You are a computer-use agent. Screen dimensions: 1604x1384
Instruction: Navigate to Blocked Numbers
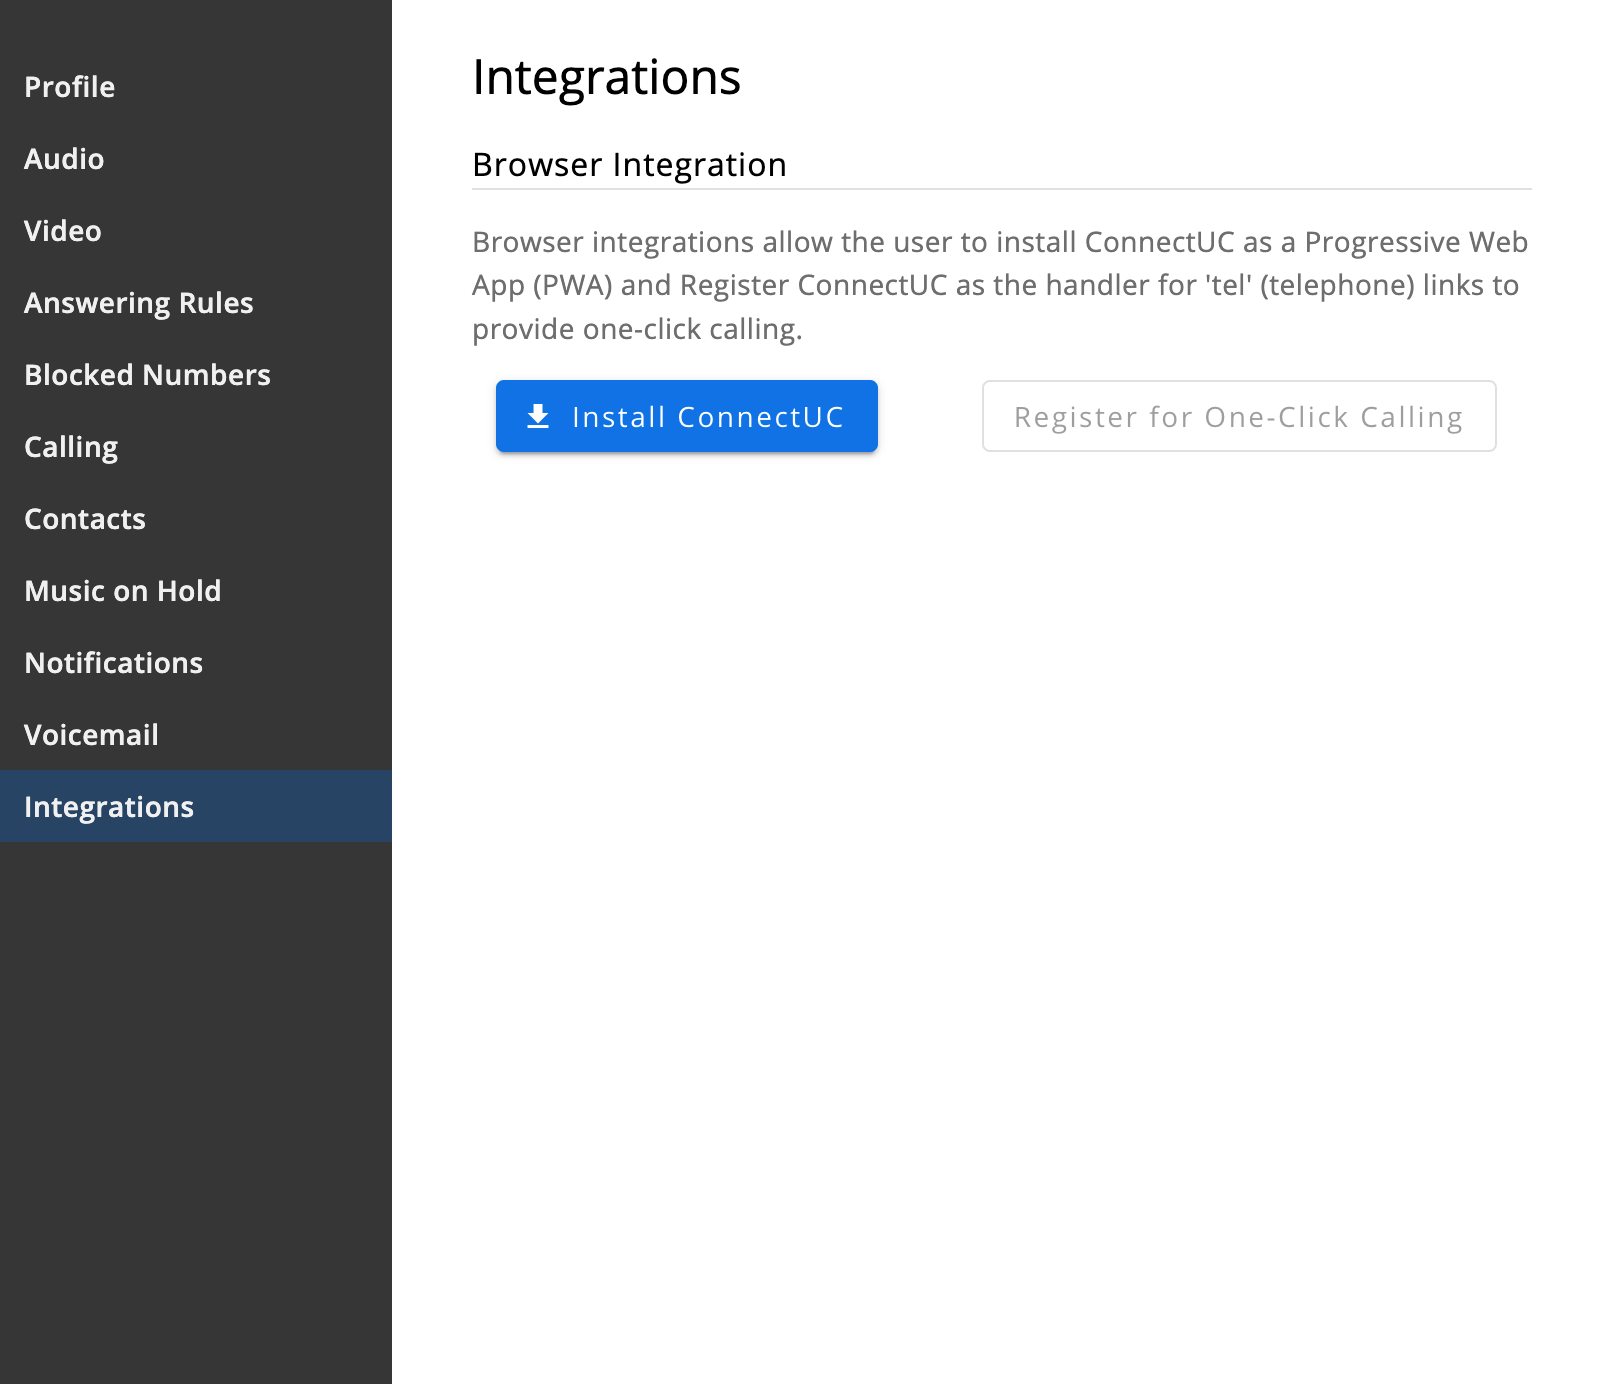pos(148,375)
